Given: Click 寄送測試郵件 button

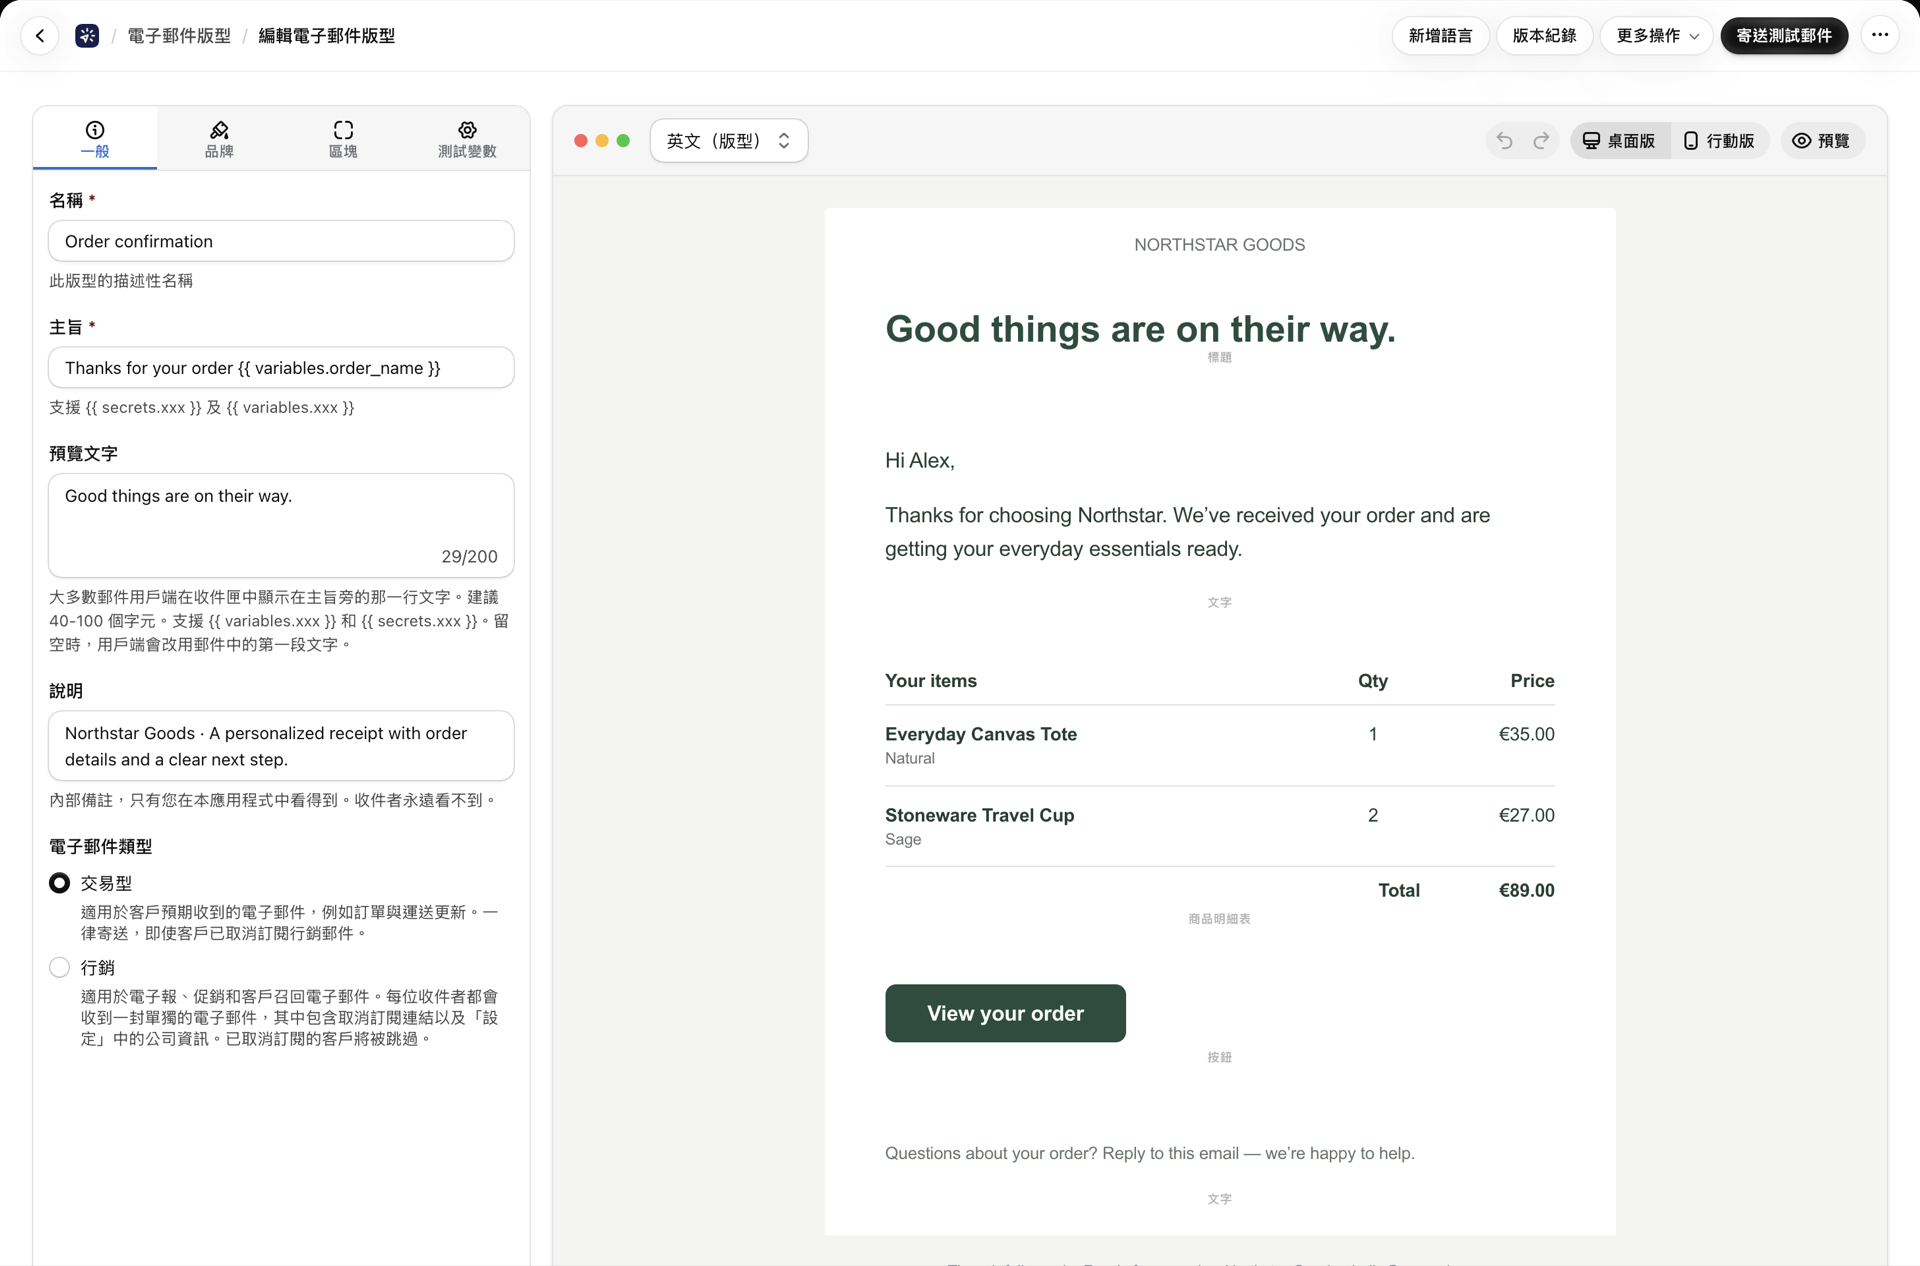Looking at the screenshot, I should tap(1784, 36).
